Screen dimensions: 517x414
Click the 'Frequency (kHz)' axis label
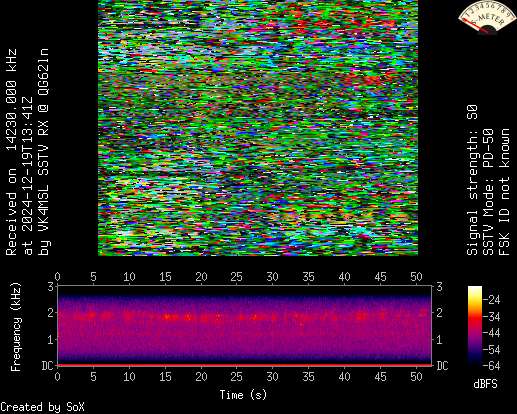(x=16, y=327)
